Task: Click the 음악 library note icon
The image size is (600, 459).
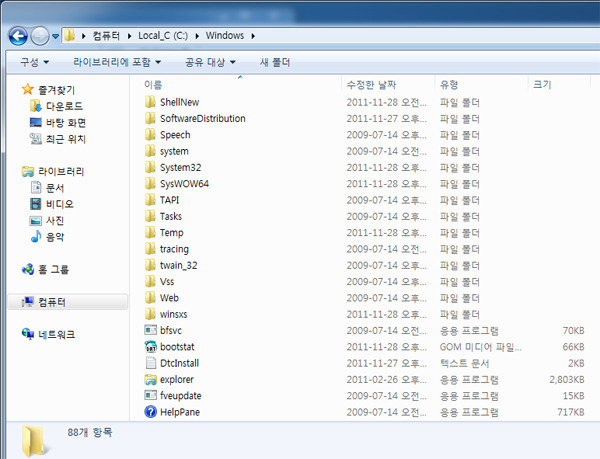Action: (x=36, y=236)
